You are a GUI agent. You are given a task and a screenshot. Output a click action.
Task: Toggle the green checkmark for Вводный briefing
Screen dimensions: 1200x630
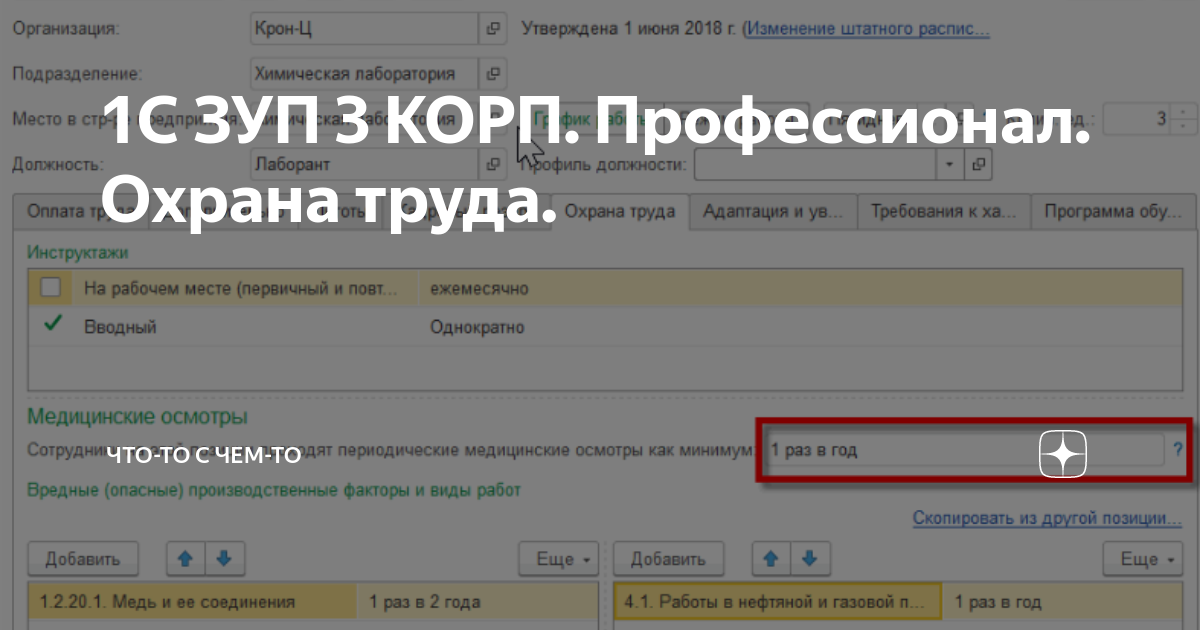(x=52, y=324)
